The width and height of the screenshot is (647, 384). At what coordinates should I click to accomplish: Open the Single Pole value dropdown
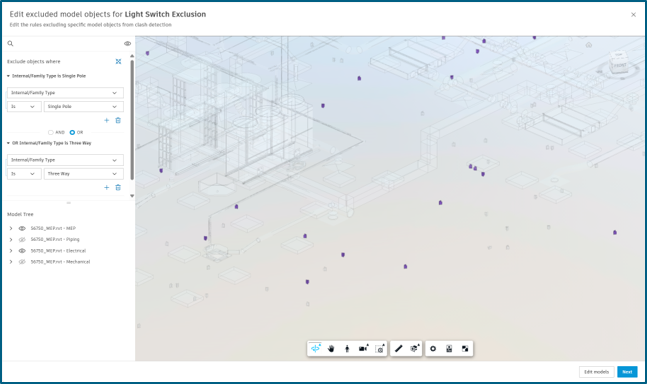(84, 106)
